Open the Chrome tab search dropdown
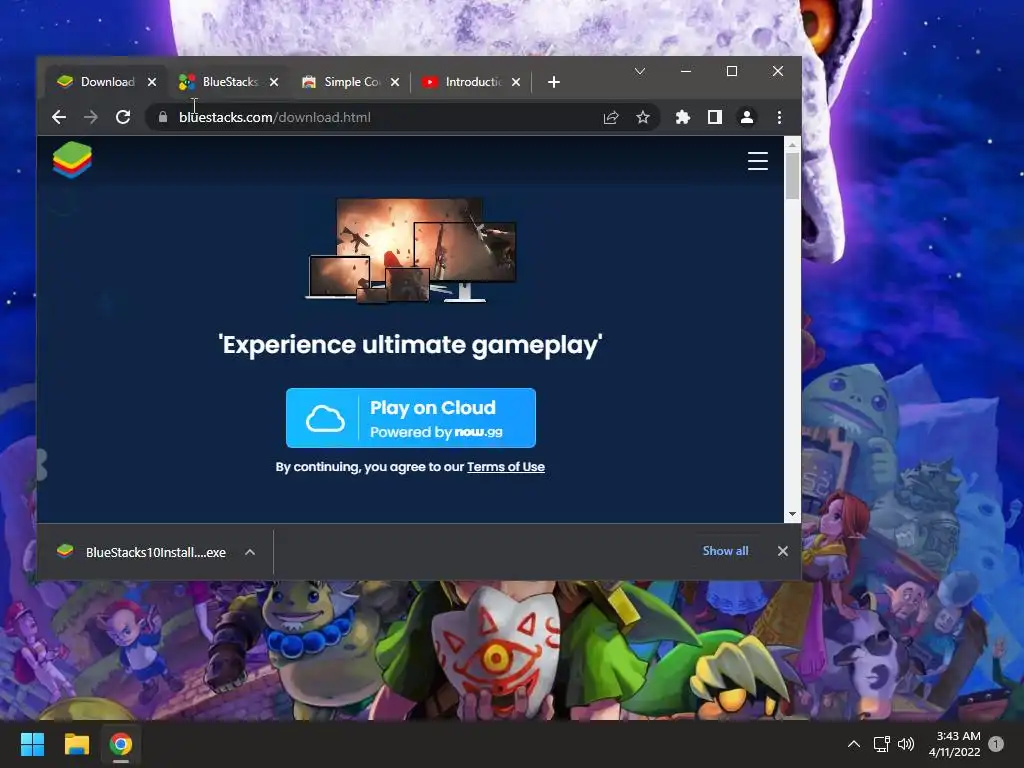Image resolution: width=1024 pixels, height=768 pixels. pyautogui.click(x=640, y=71)
